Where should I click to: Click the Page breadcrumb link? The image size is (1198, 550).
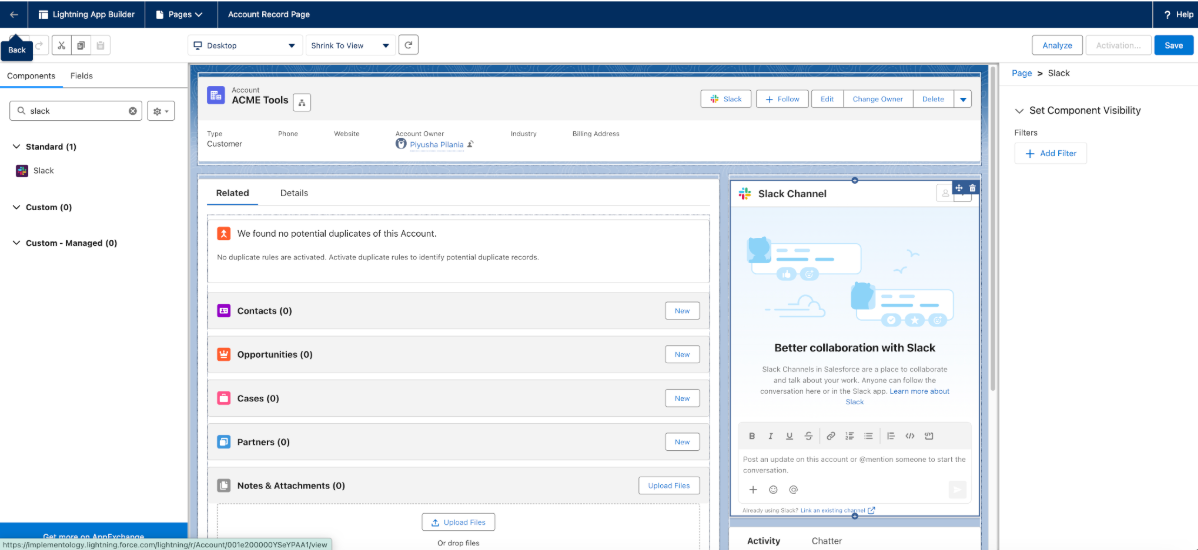coord(1022,73)
